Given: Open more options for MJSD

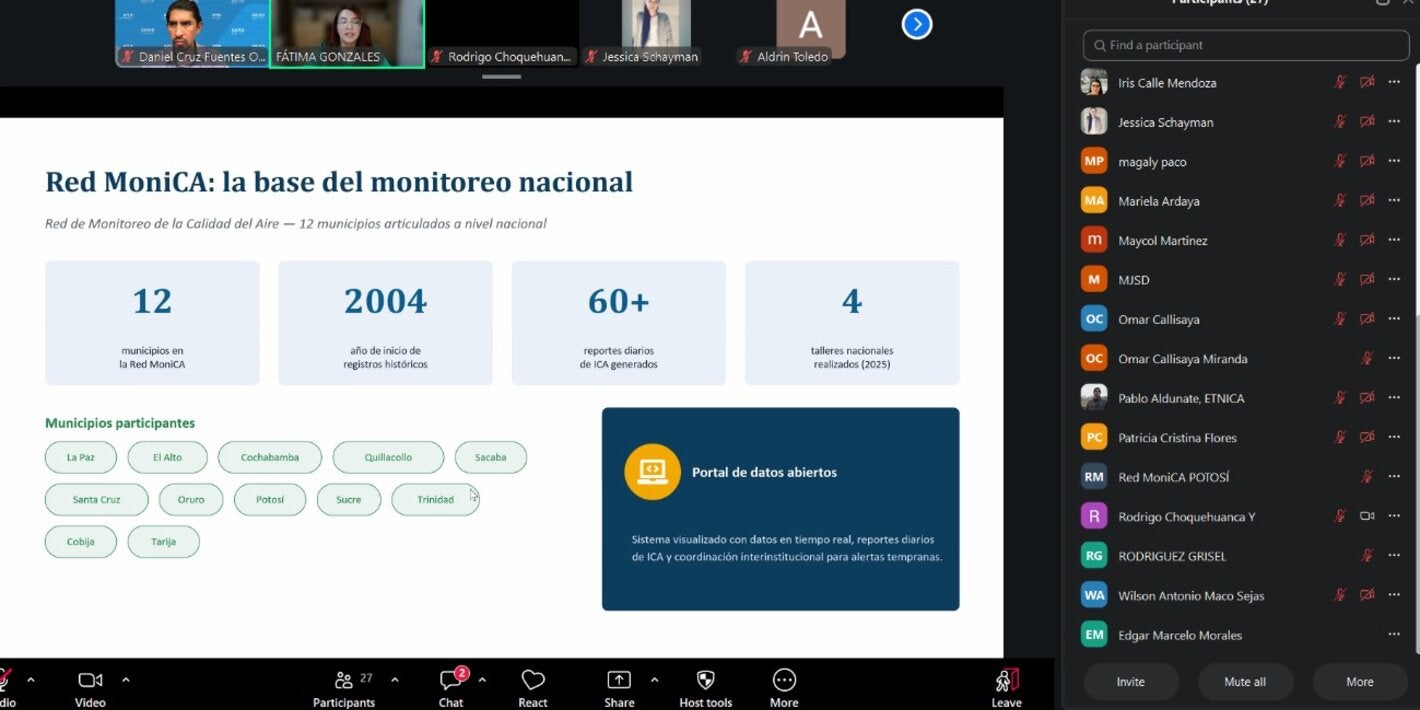Looking at the screenshot, I should pos(1394,279).
